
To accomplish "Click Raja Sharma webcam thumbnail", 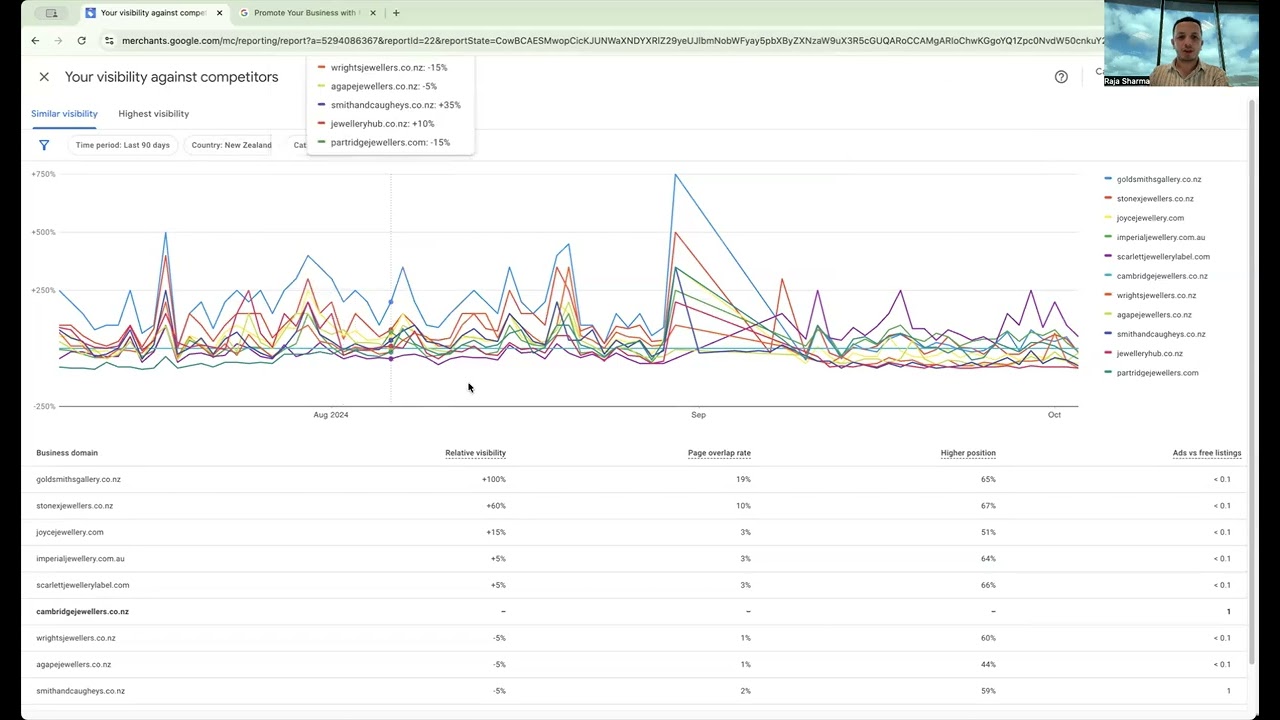I will click(x=1181, y=43).
